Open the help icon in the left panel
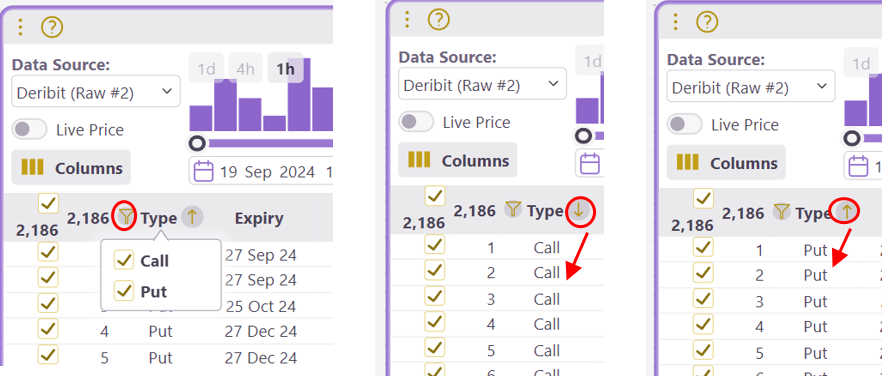Screen dimensions: 892x376 52,27
